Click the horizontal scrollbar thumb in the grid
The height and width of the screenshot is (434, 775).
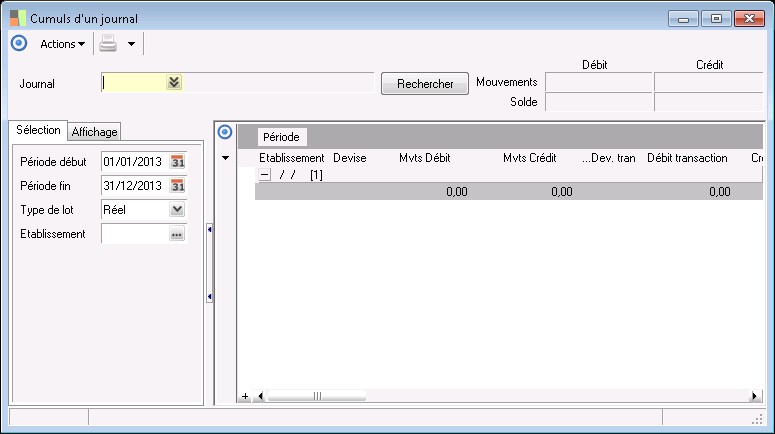(x=317, y=396)
